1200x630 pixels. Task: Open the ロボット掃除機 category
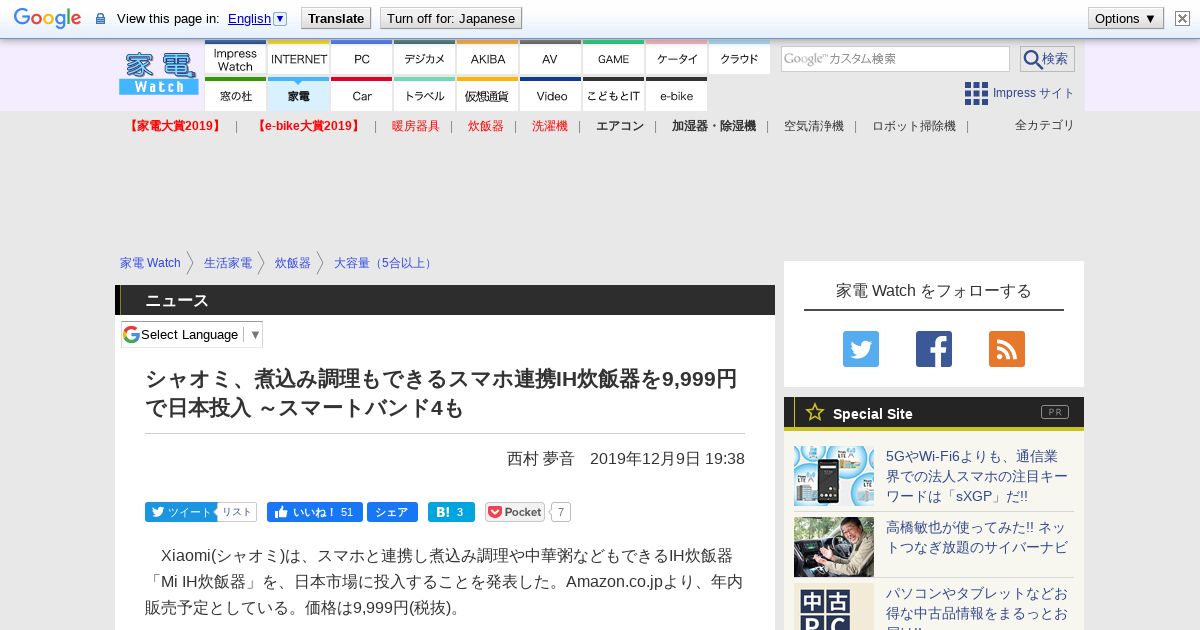pyautogui.click(x=914, y=126)
